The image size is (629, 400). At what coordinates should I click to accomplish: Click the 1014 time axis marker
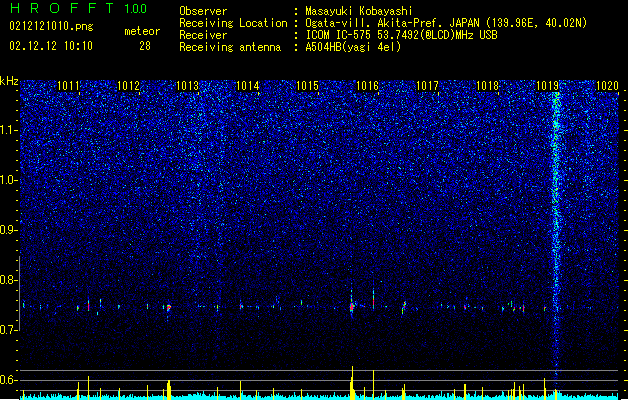click(248, 86)
